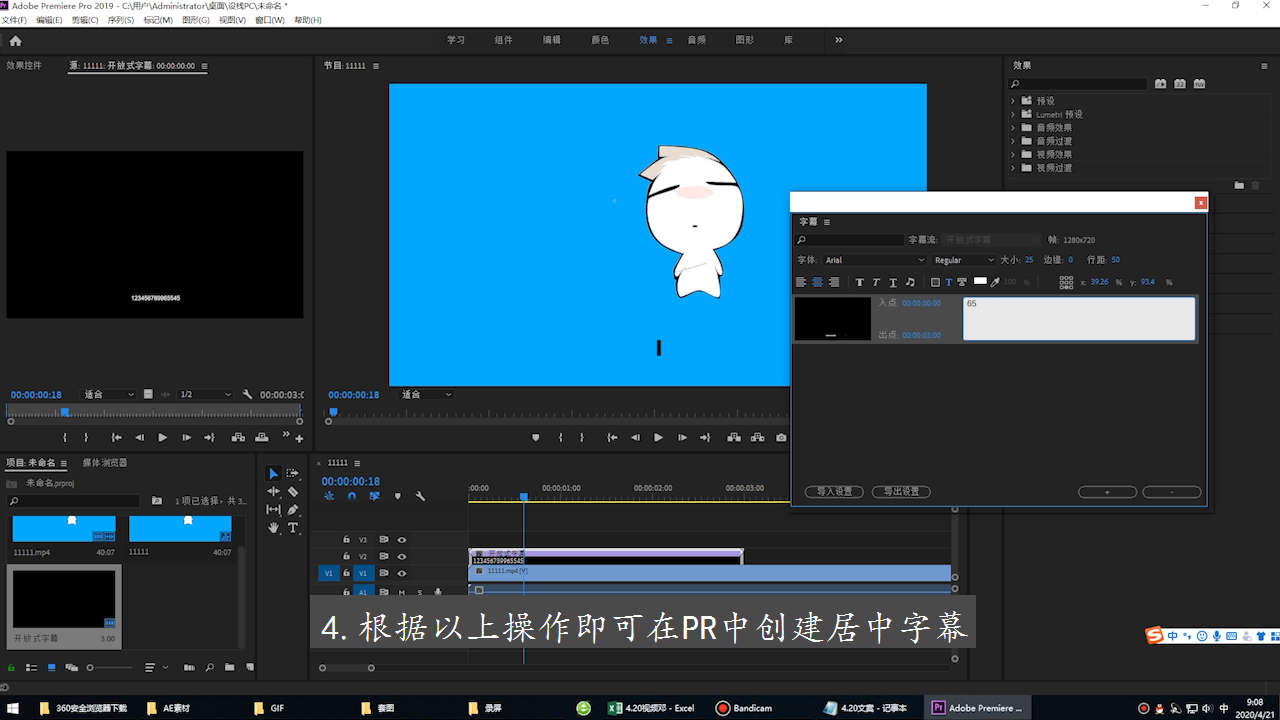This screenshot has width=1280, height=720.
Task: Switch to 颜色 workspace tab
Action: pos(600,40)
